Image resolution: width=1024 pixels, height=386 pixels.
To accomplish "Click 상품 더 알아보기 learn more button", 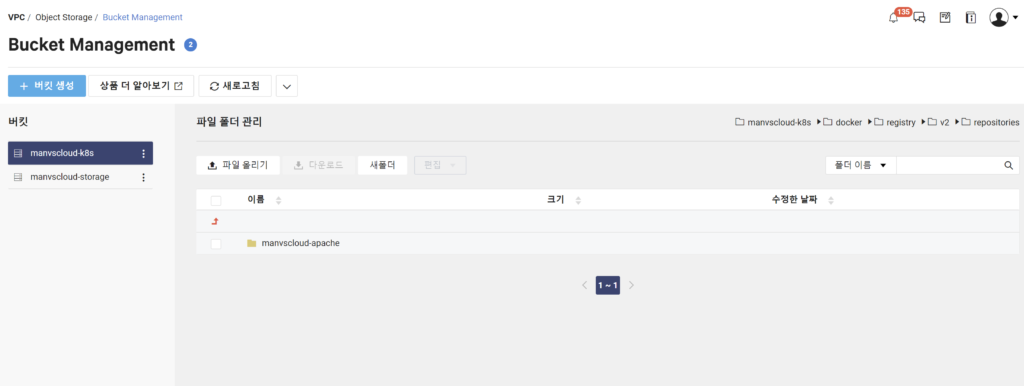I will [x=142, y=86].
